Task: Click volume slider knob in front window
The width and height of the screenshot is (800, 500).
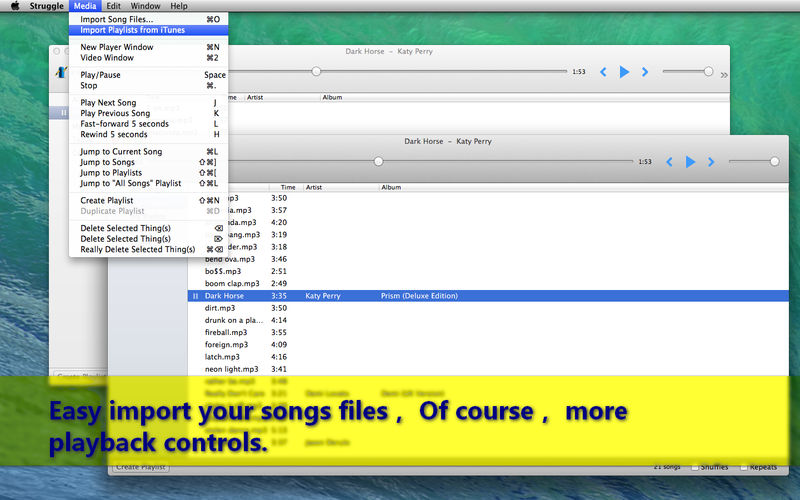Action: (x=774, y=162)
